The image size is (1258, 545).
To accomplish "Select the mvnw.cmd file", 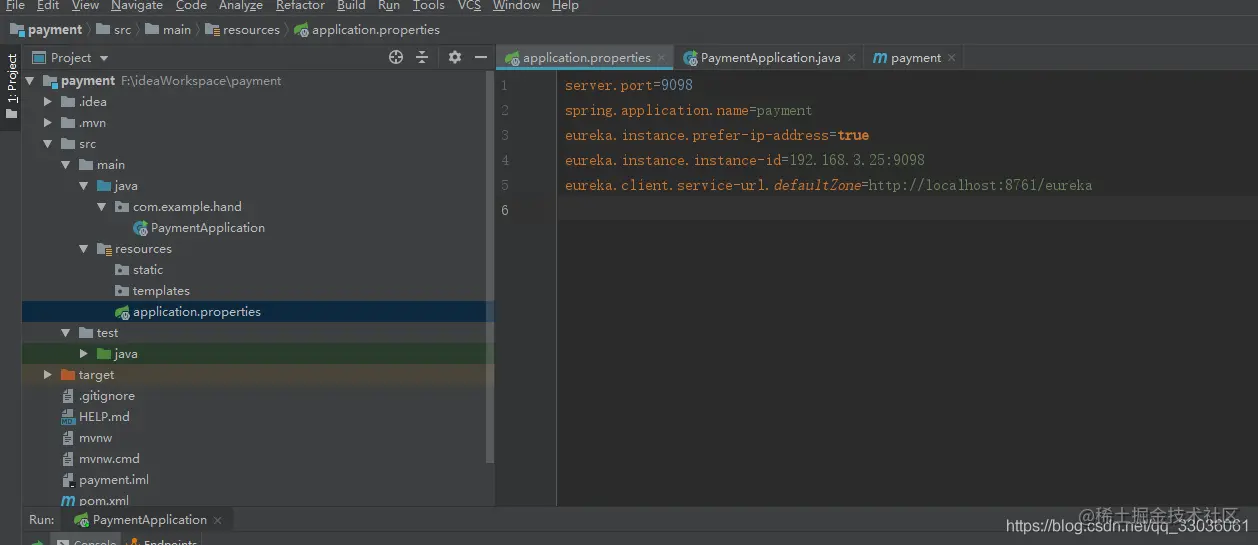I will [109, 459].
